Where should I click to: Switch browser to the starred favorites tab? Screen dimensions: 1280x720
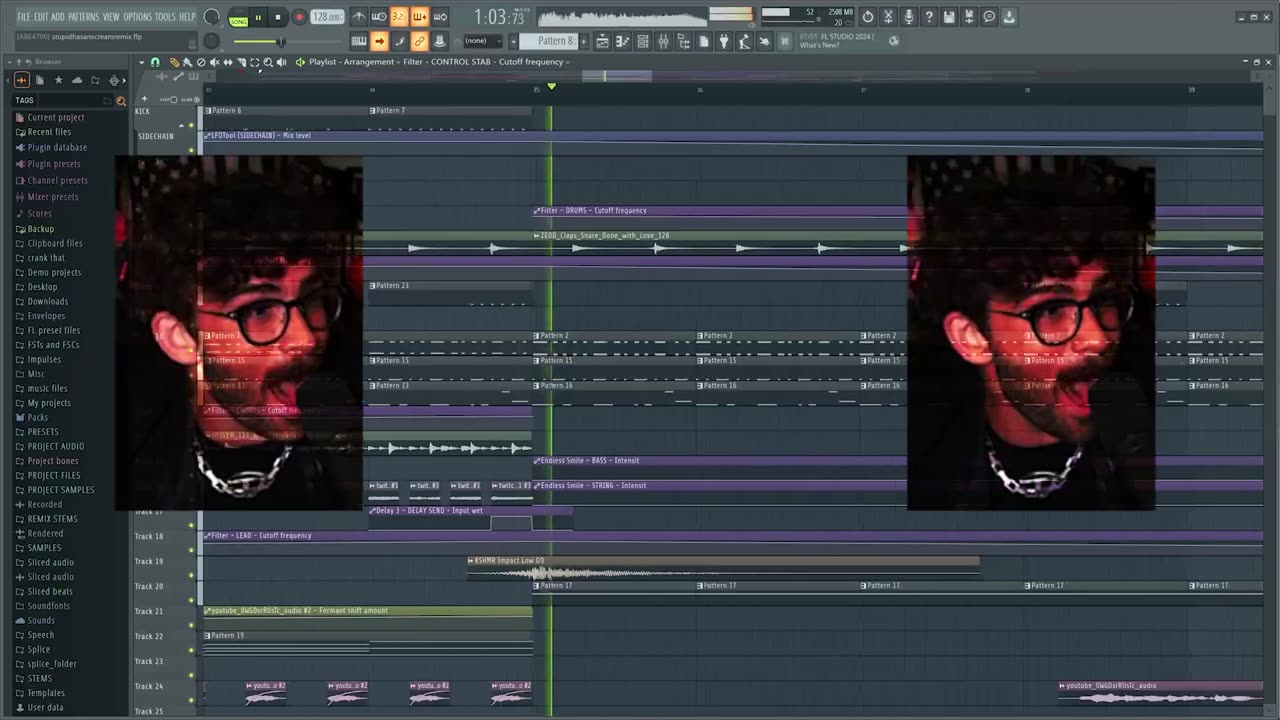(58, 80)
